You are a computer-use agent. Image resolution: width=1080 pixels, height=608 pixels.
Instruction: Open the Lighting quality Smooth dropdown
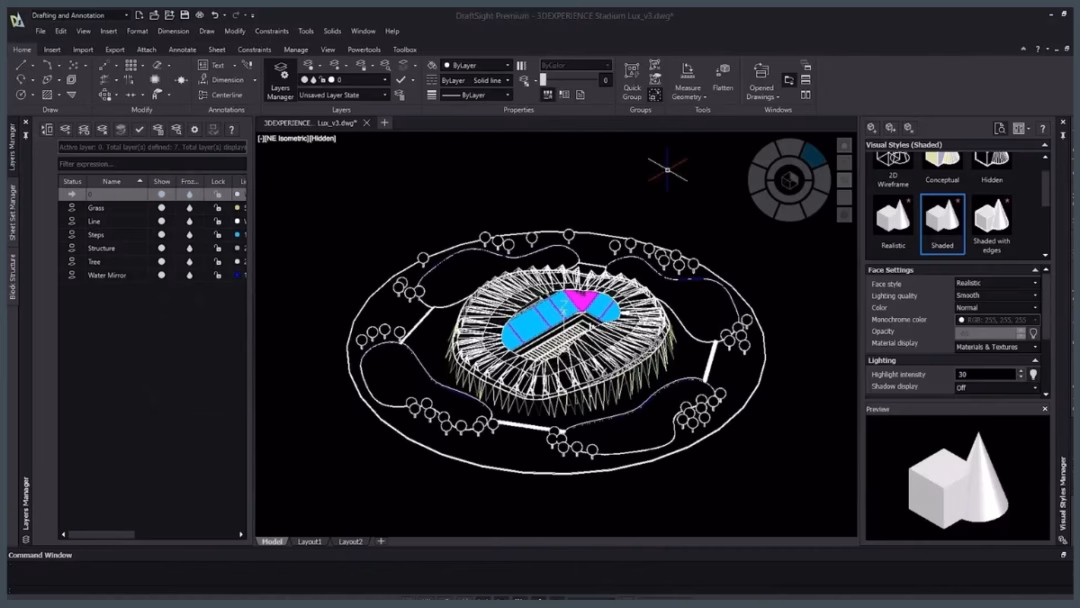point(996,295)
